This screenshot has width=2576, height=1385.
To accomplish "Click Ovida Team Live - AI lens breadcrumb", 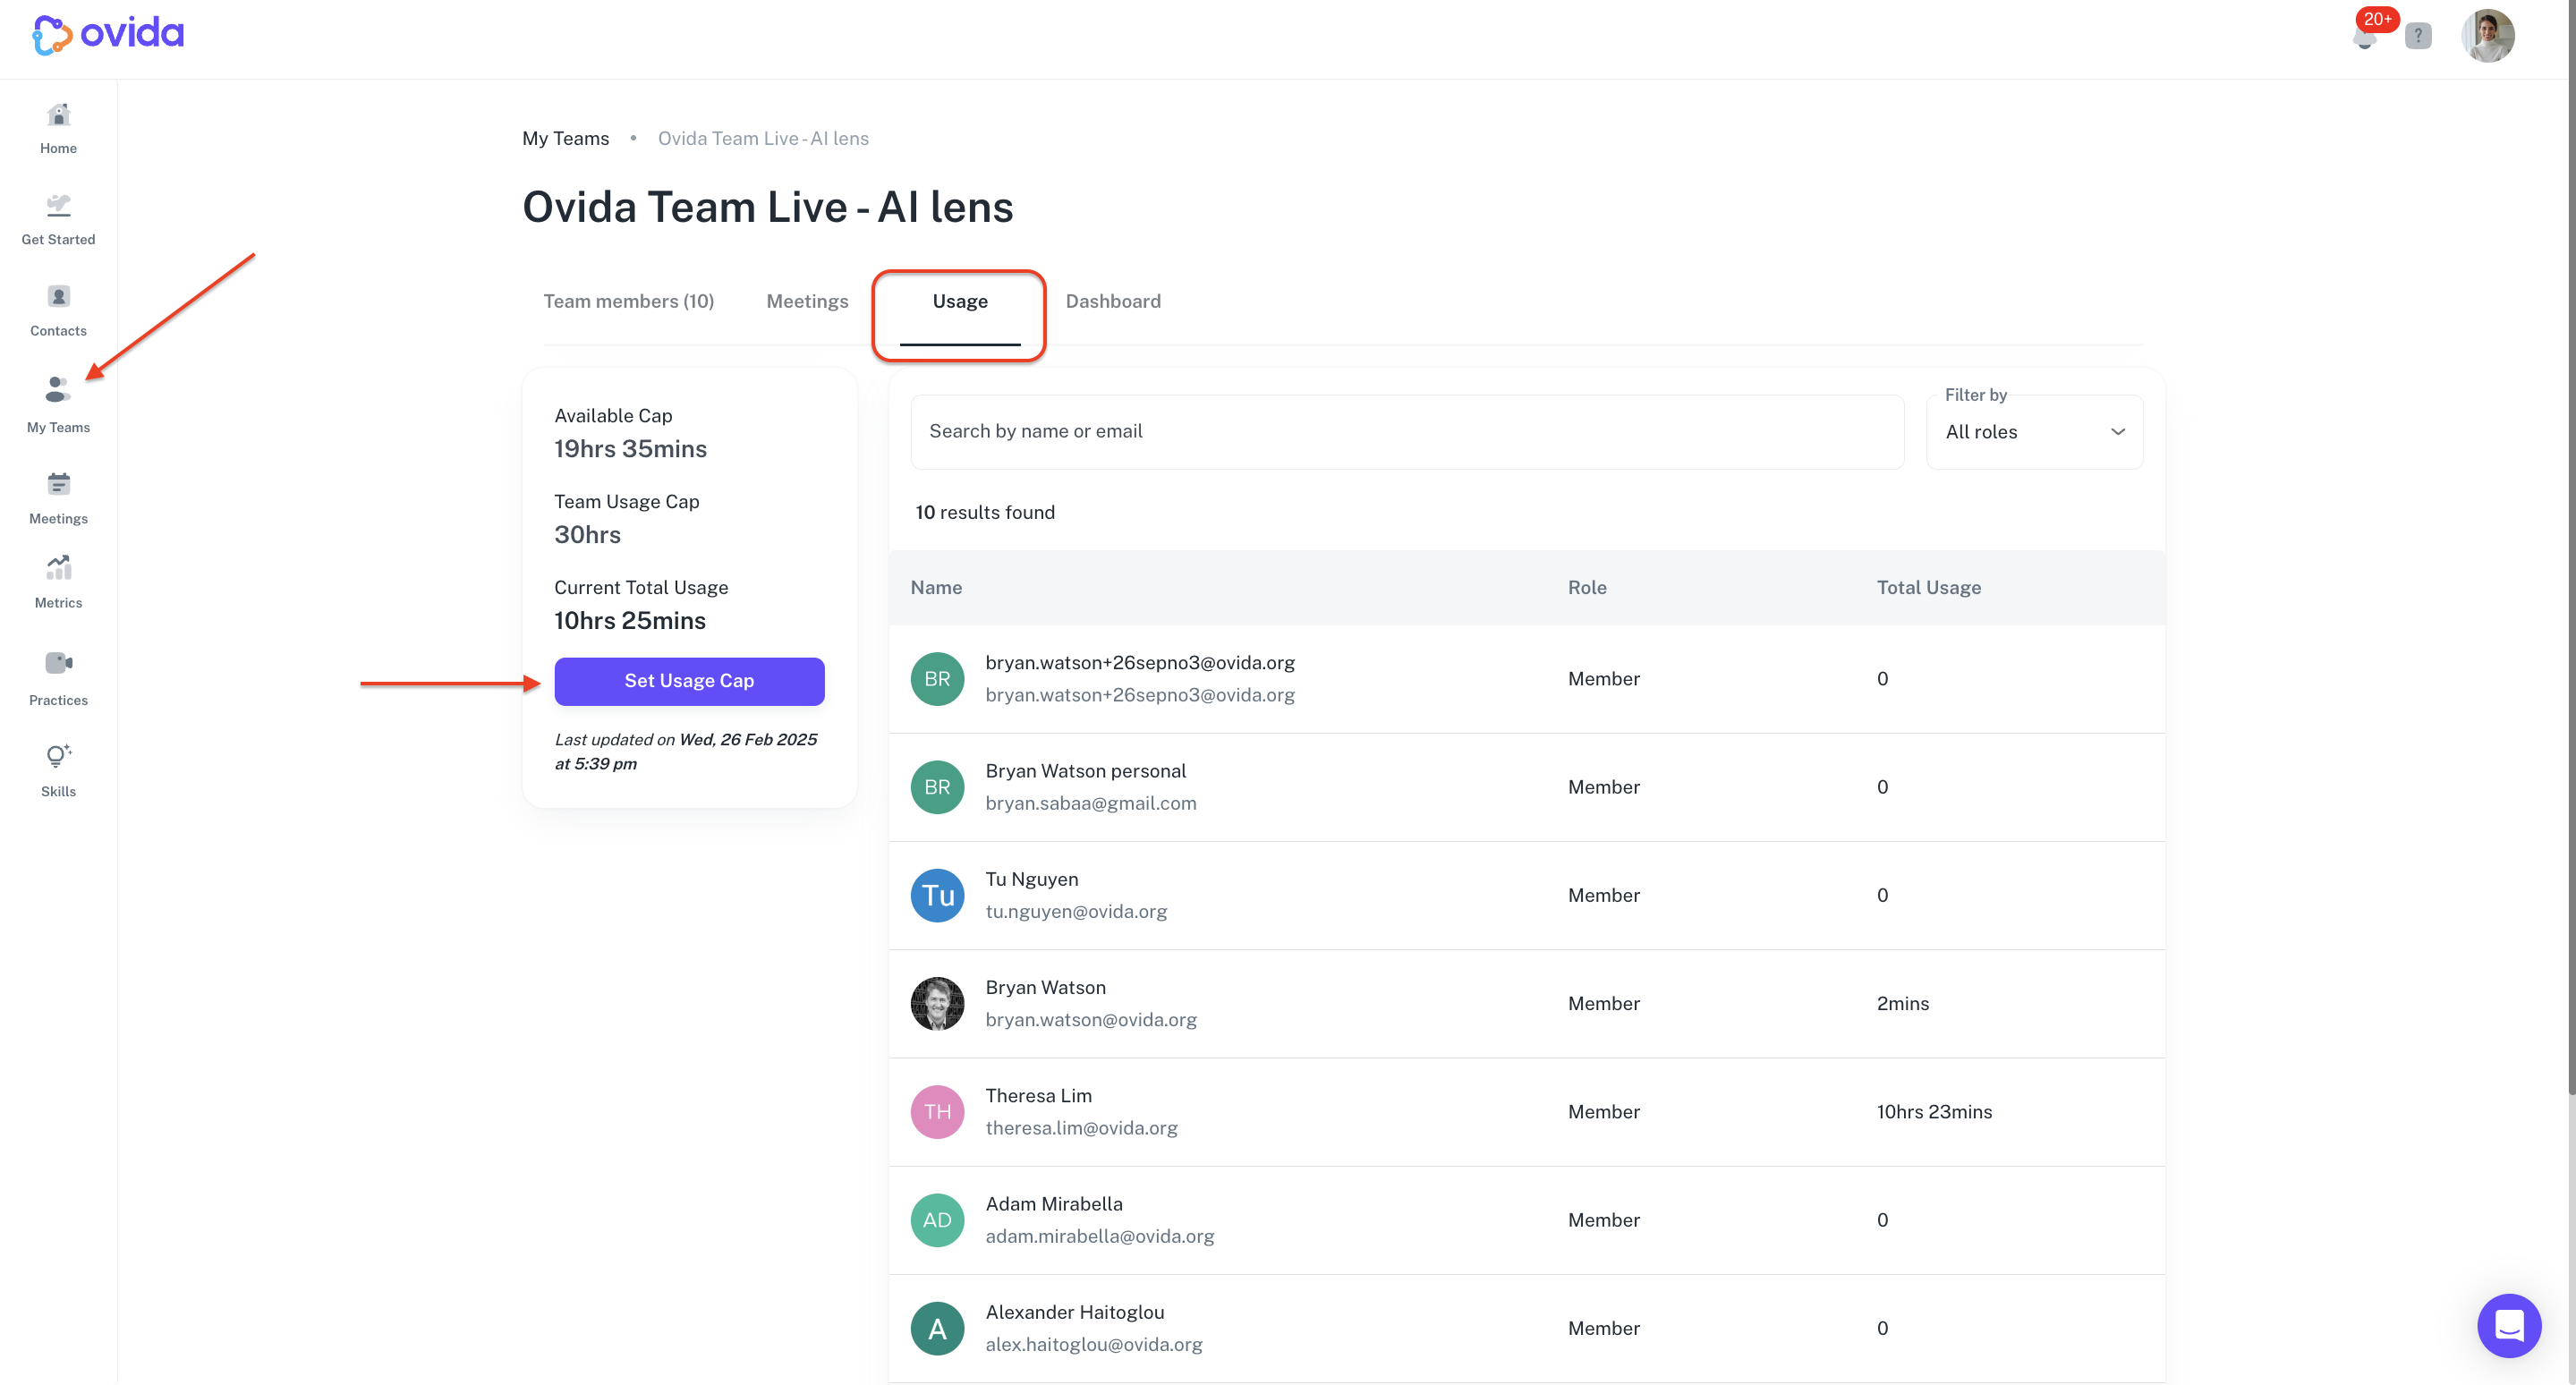I will coord(763,138).
